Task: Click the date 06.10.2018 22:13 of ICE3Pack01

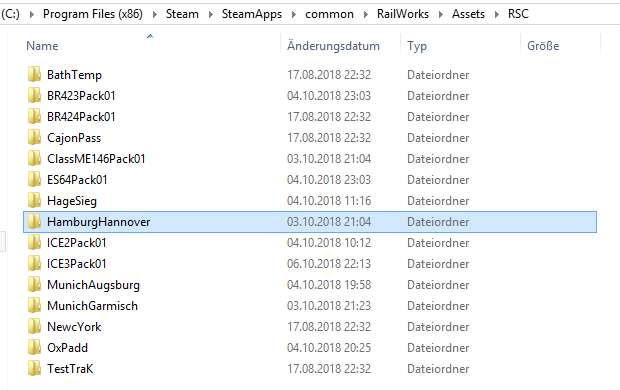Action: 329,263
